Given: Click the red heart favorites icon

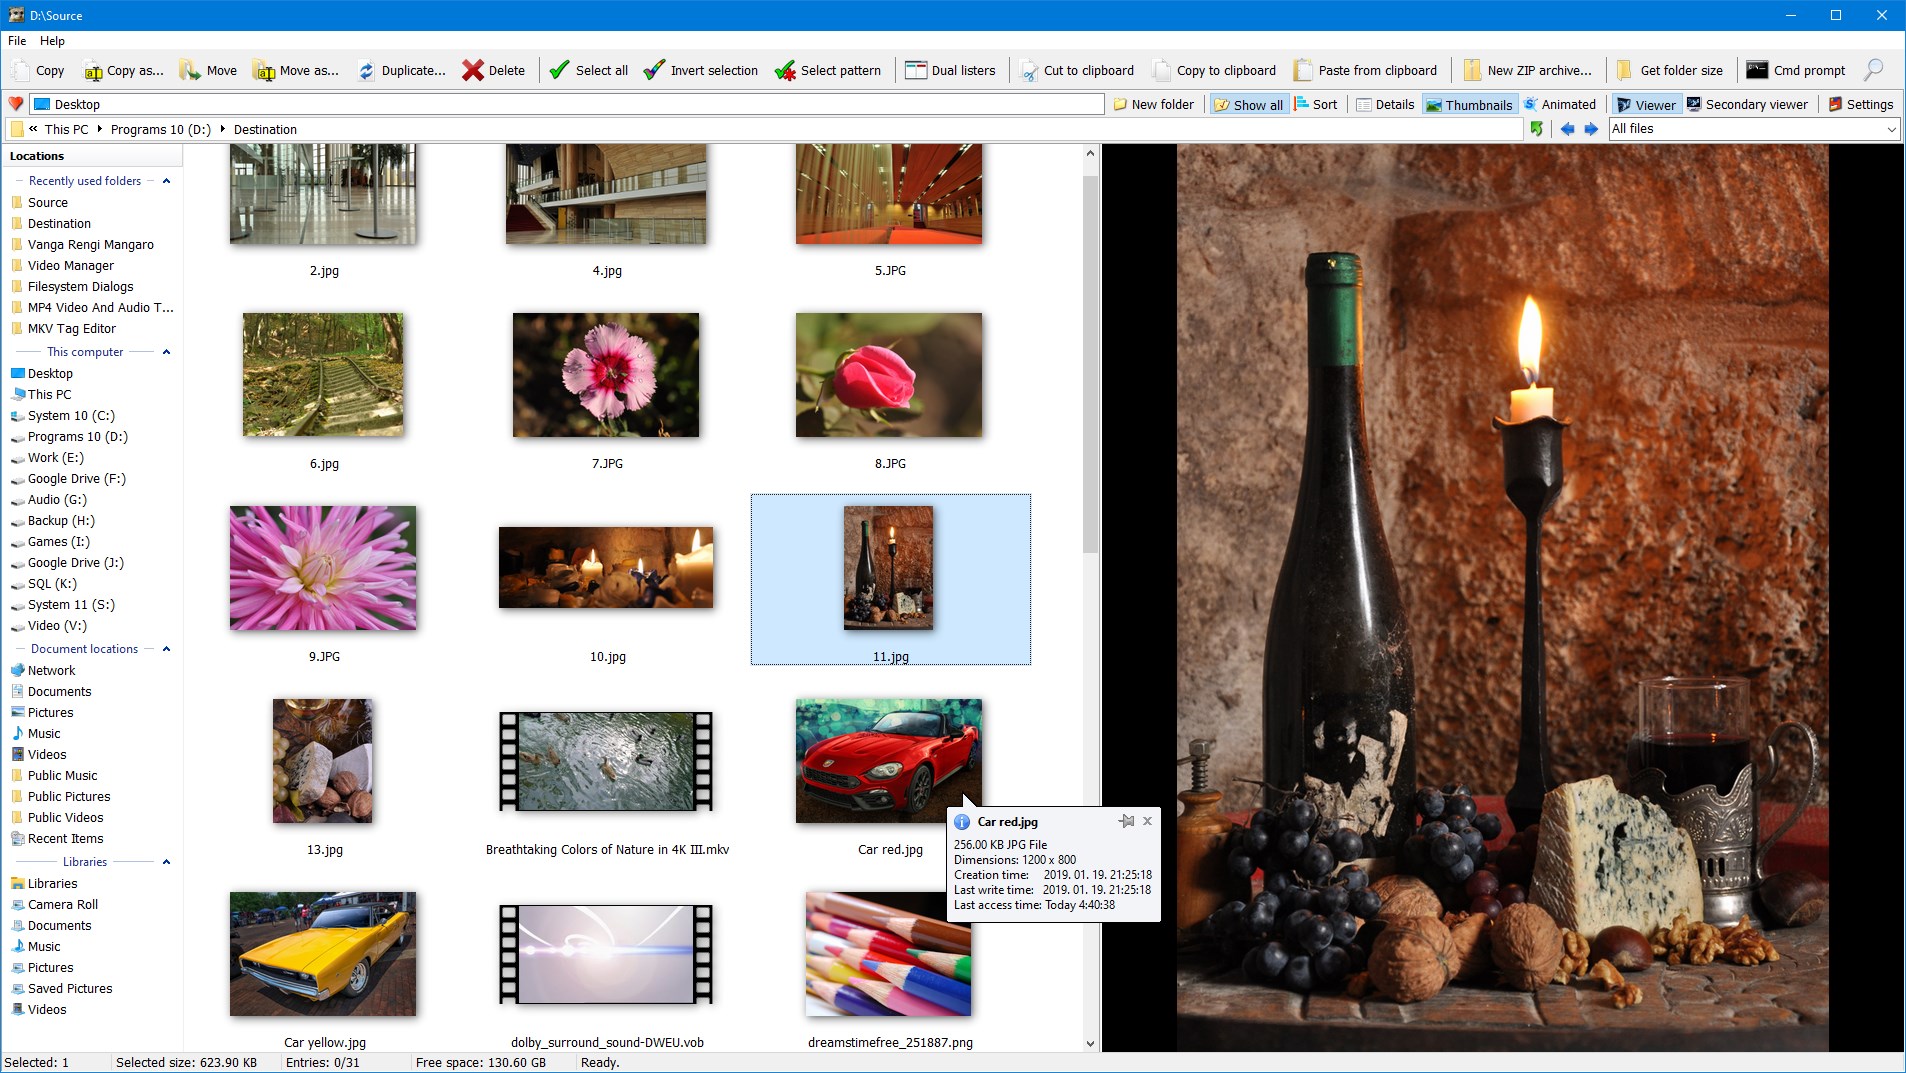Looking at the screenshot, I should click(x=16, y=104).
